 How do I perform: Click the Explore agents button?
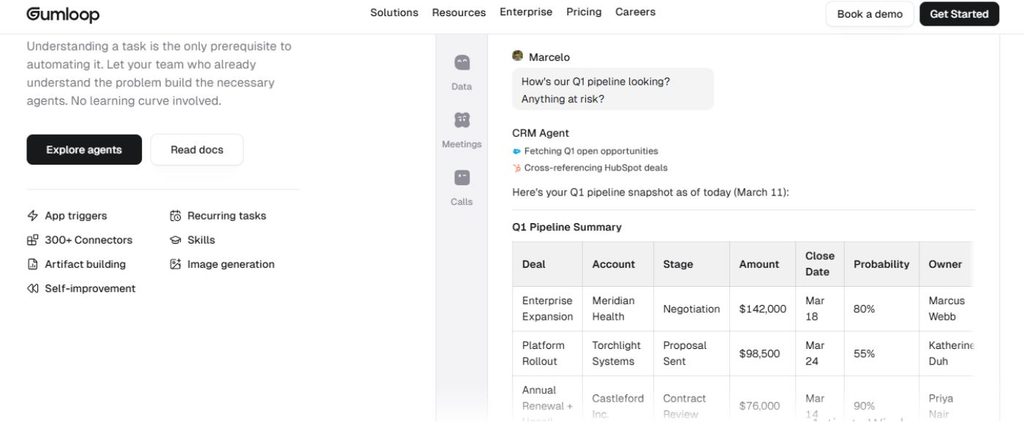84,150
